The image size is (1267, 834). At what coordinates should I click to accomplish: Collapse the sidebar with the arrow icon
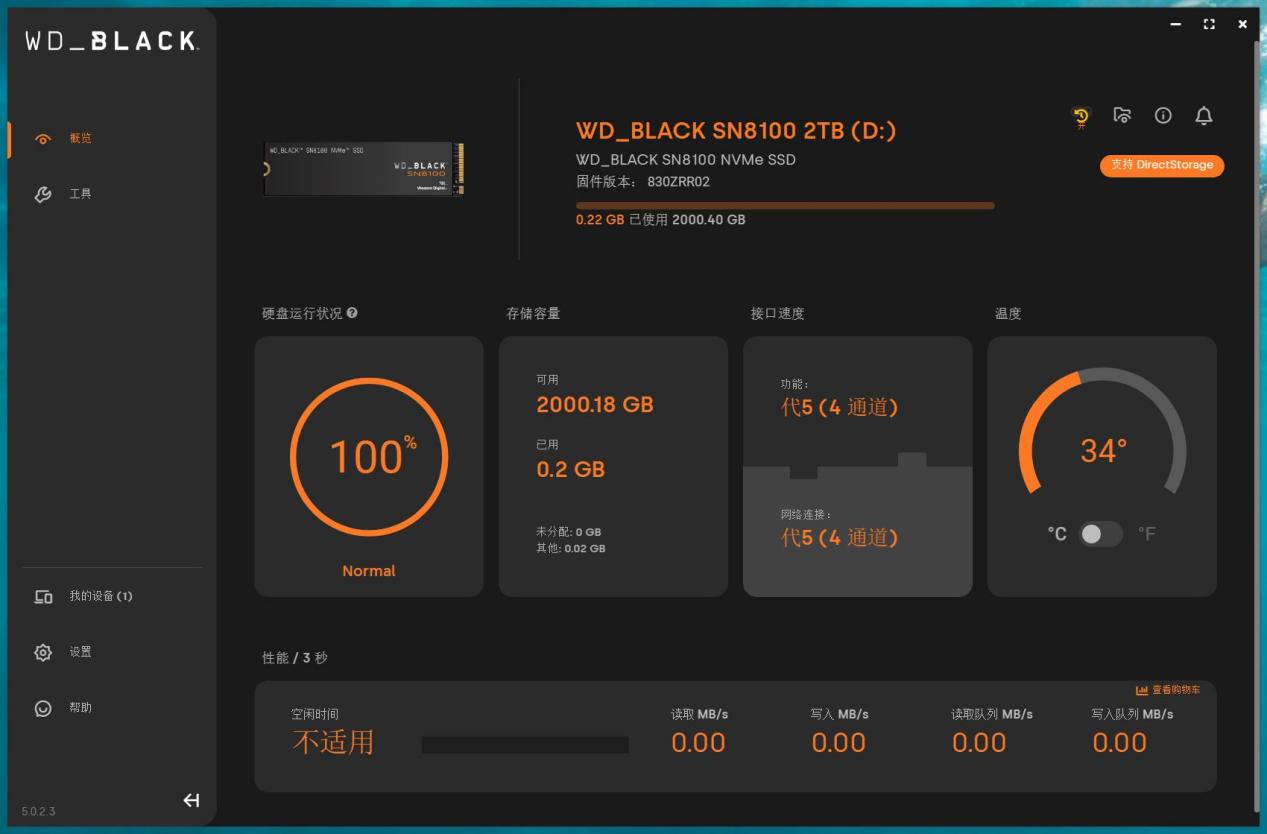click(191, 800)
